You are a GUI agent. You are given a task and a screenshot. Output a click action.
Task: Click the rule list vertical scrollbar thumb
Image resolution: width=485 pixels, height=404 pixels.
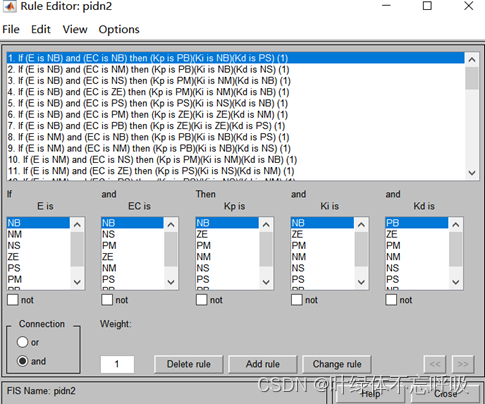pyautogui.click(x=472, y=78)
